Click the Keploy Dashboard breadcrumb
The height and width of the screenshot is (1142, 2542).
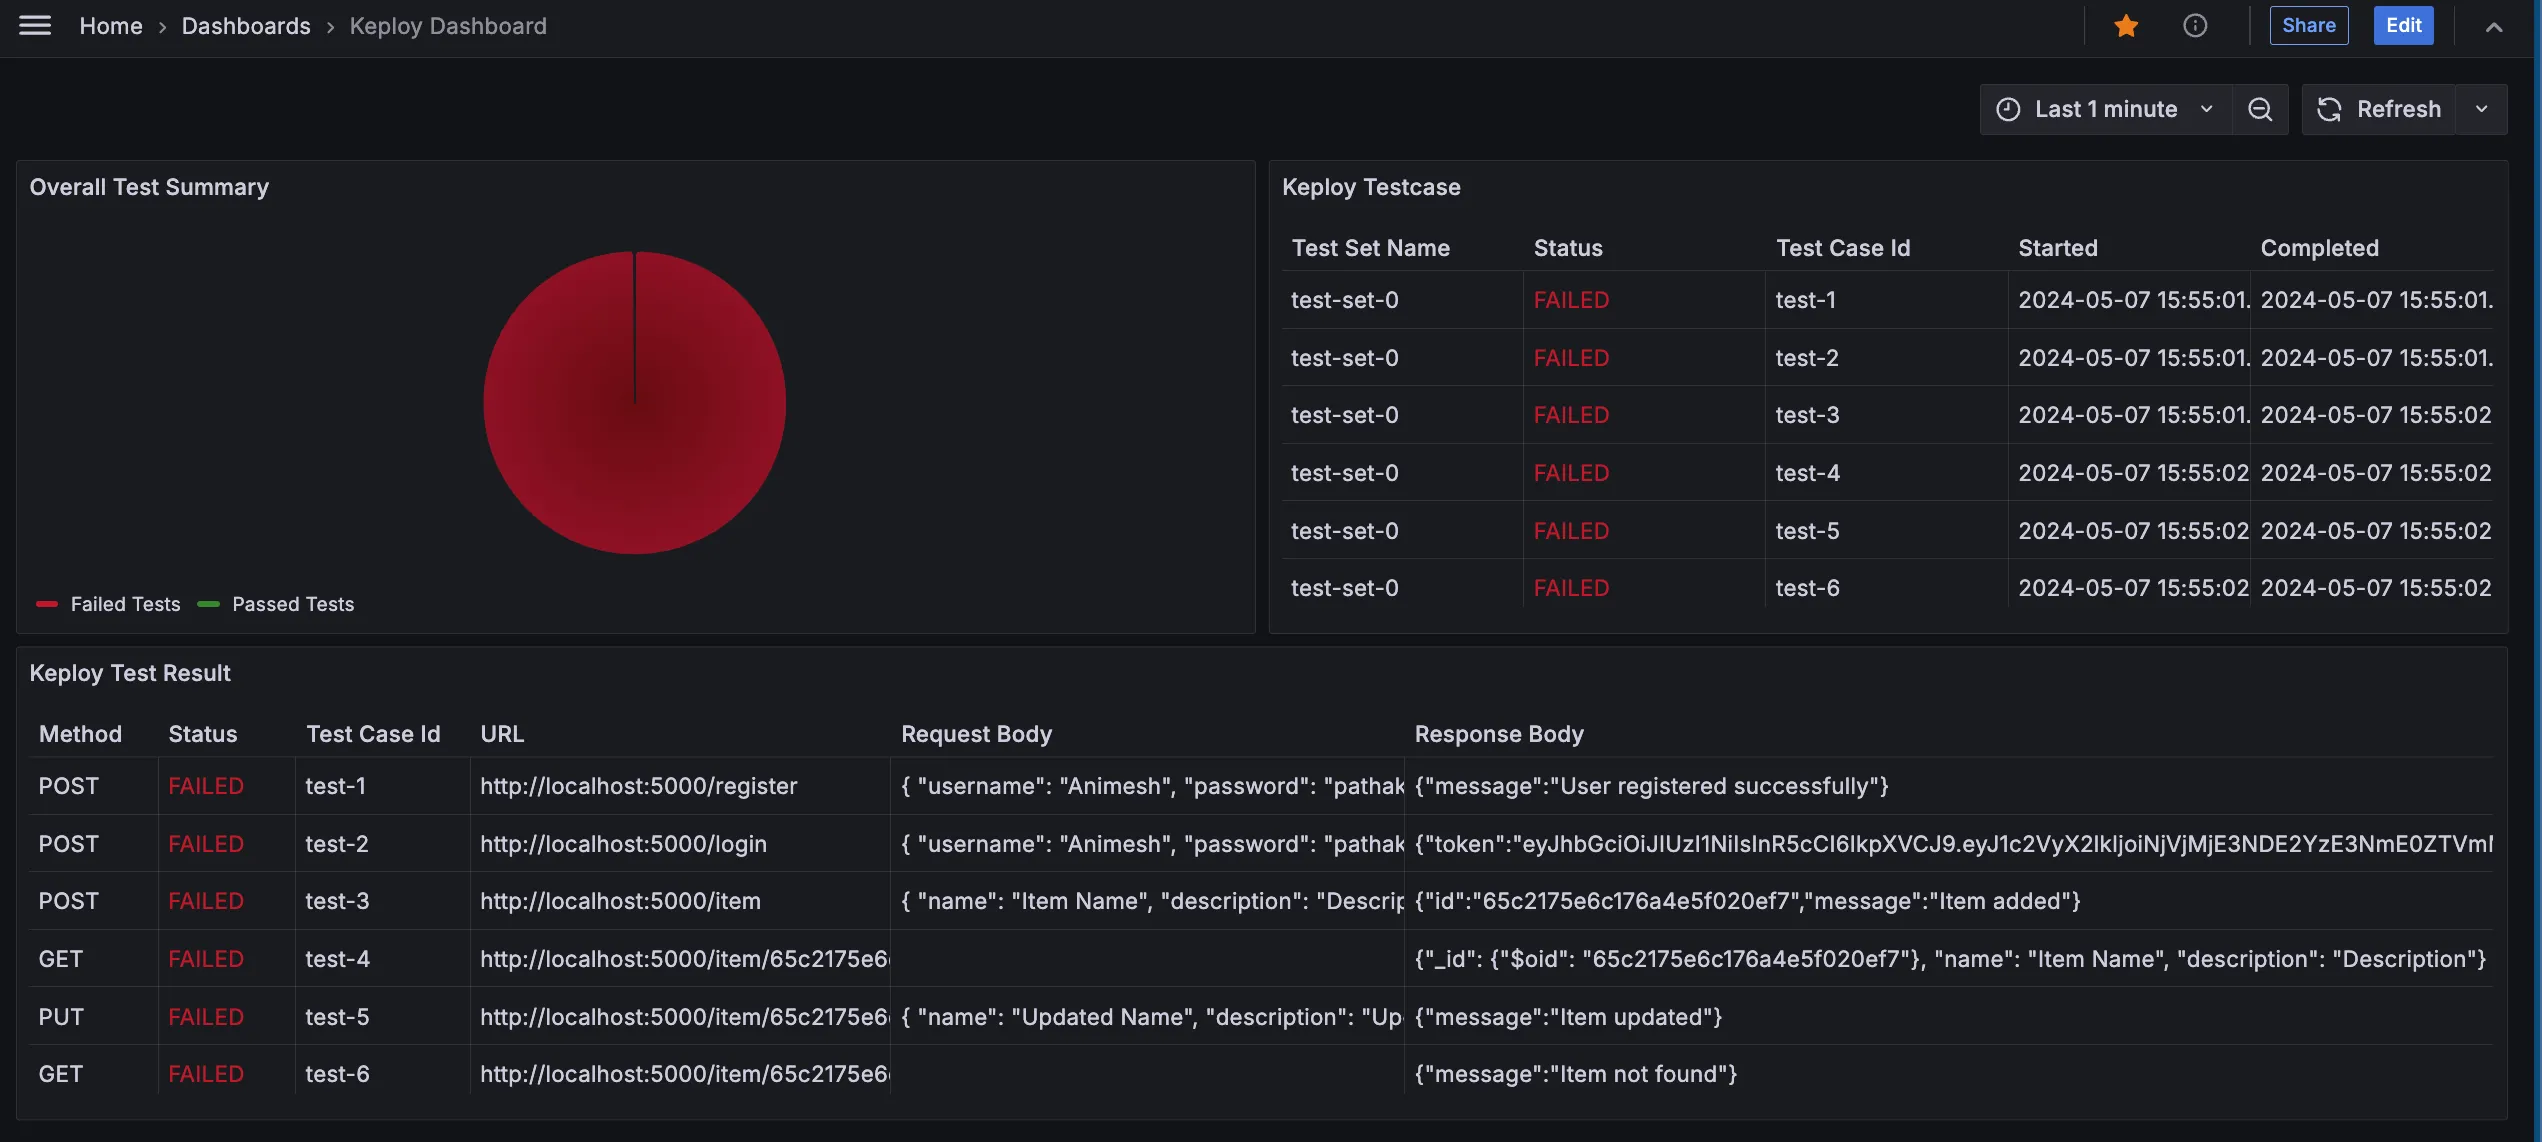coord(448,26)
